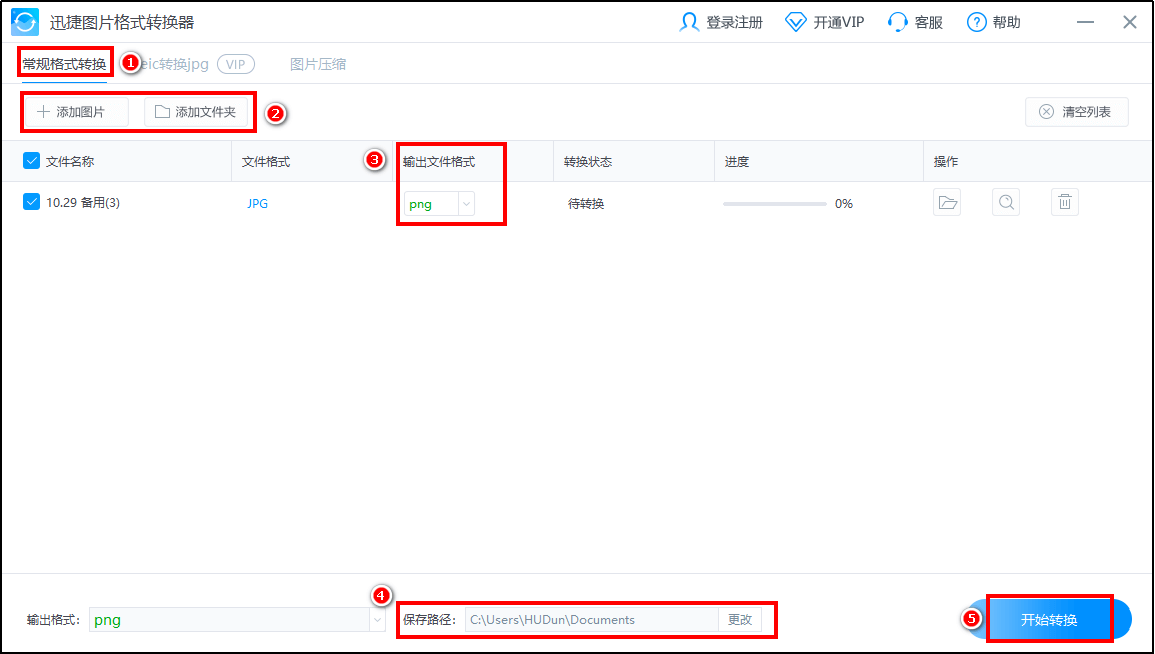1155x654 pixels.
Task: Click the 添加文件夹 button
Action: coord(196,112)
